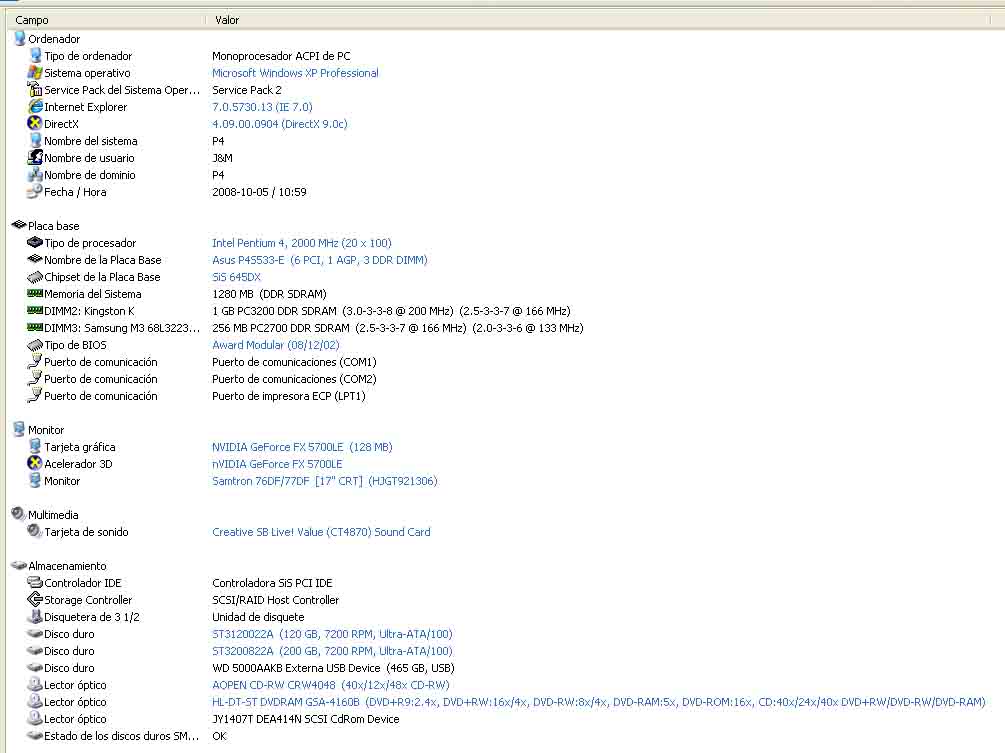Click the value Puerto de comunicaciones (COM2)
This screenshot has height=753, width=1005.
click(294, 379)
